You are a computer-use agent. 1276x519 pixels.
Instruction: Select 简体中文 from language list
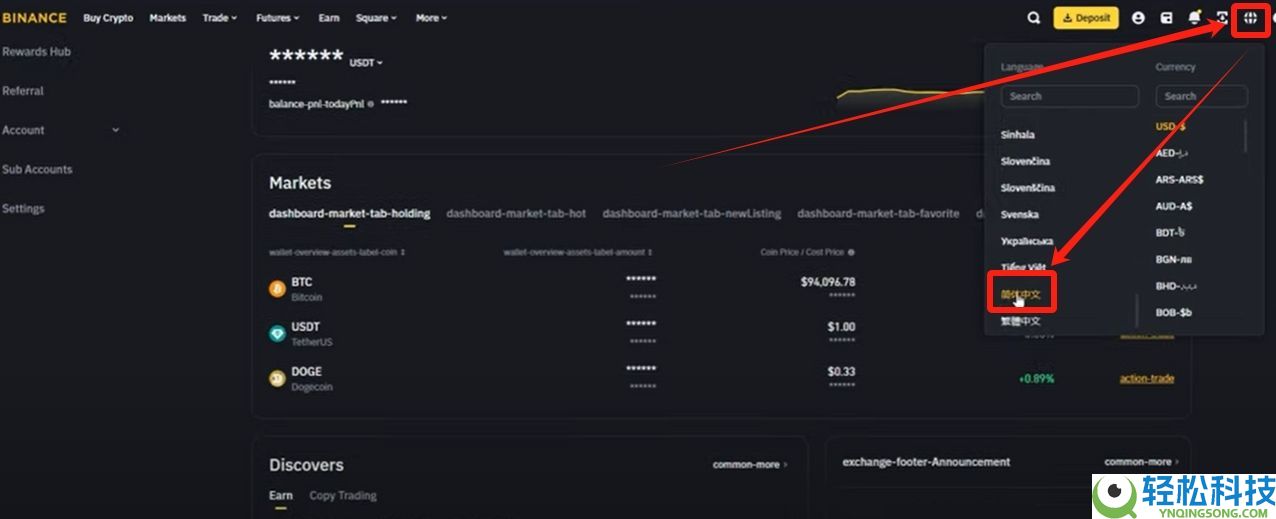pyautogui.click(x=1021, y=296)
